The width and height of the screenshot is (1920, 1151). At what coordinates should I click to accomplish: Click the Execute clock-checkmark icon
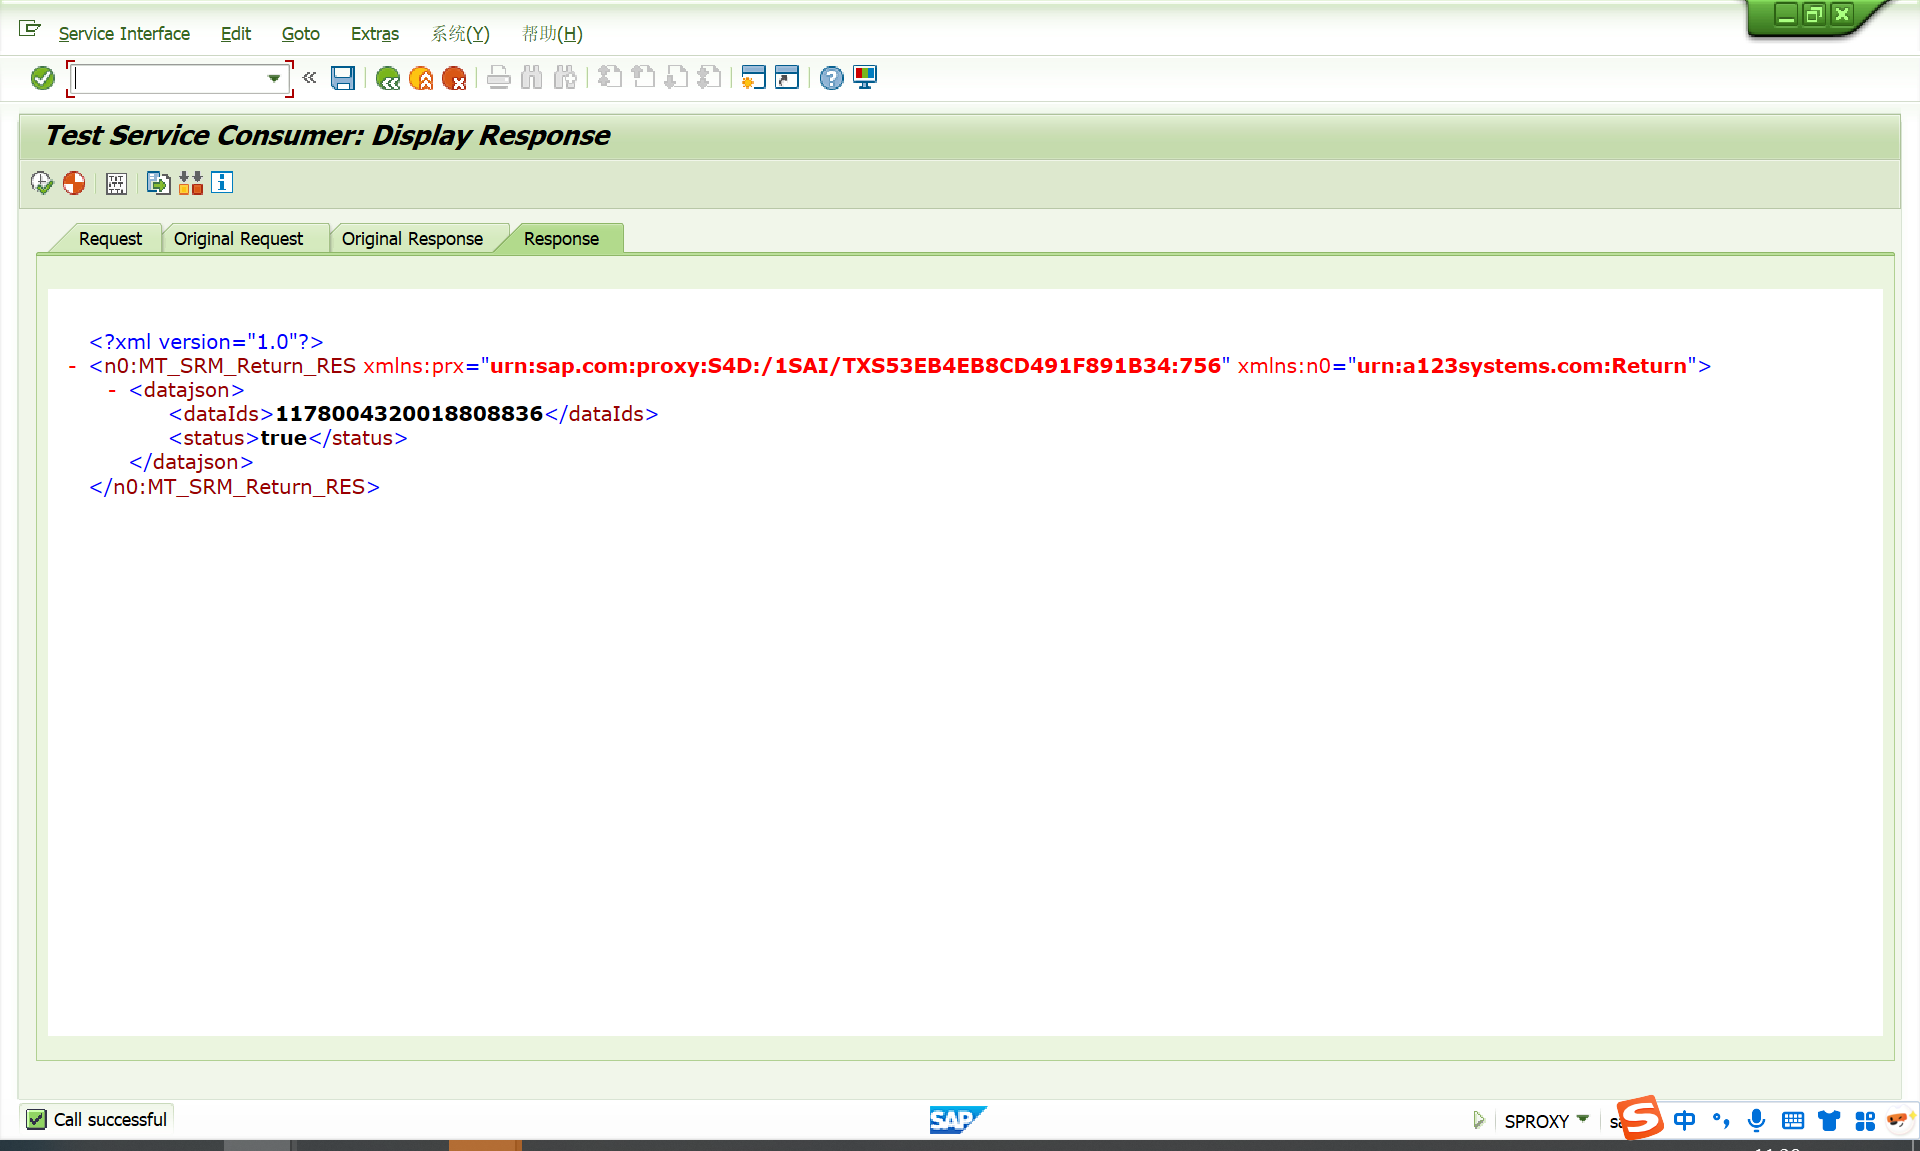(41, 183)
